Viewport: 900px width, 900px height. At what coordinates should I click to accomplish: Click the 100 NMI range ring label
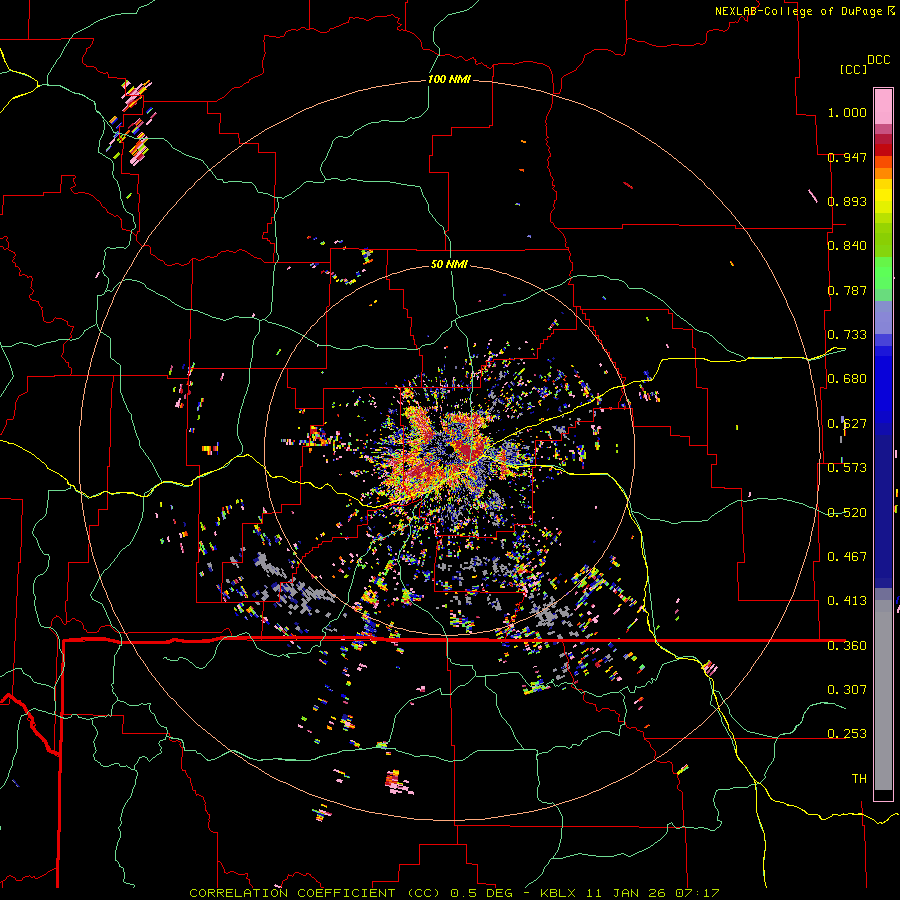click(449, 79)
